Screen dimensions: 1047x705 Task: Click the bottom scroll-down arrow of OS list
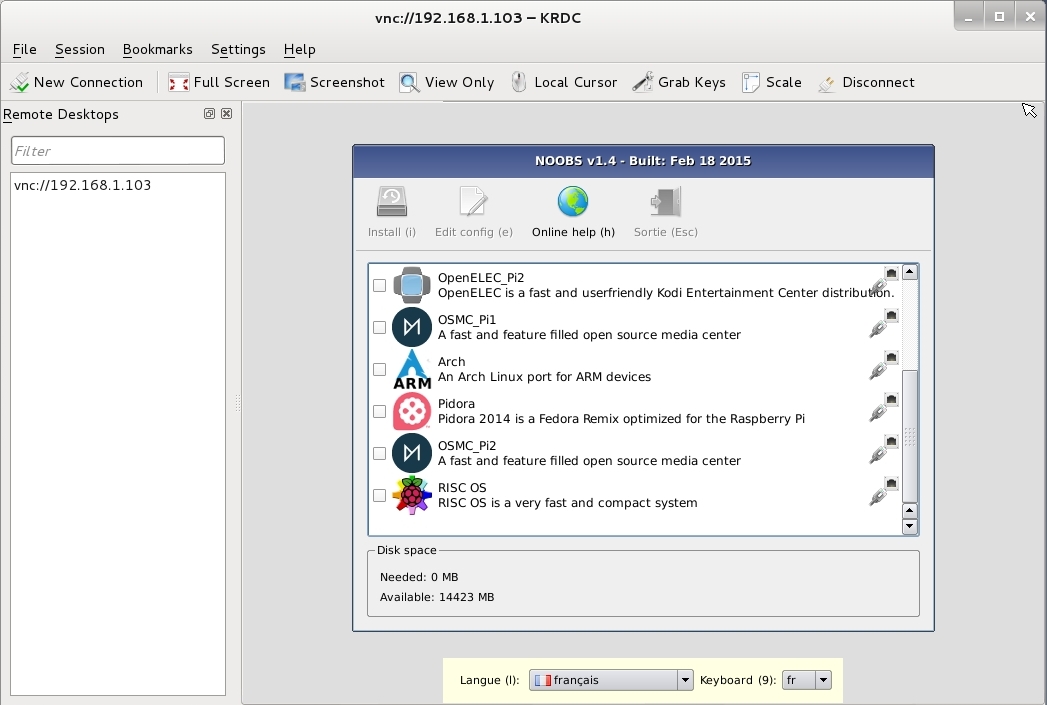pyautogui.click(x=909, y=526)
